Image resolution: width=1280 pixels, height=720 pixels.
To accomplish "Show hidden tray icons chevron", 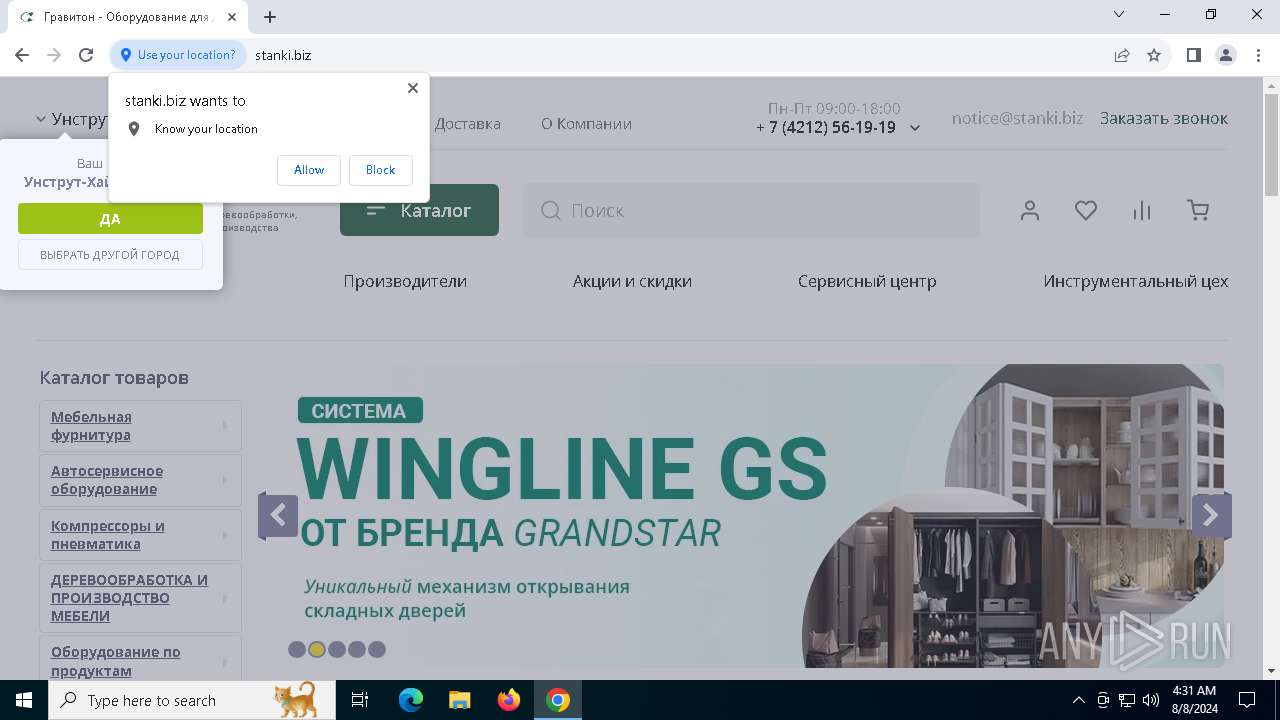I will 1078,700.
